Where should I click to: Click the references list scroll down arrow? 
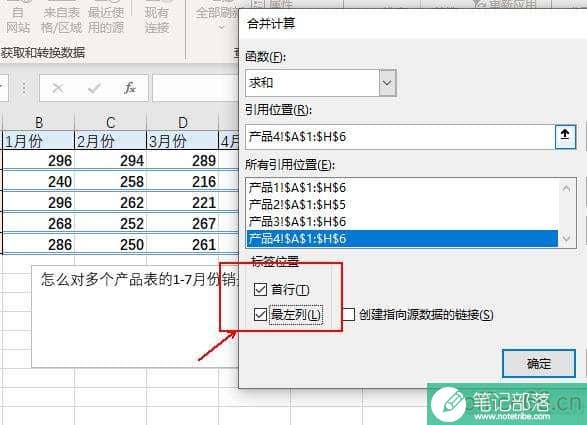coord(566,238)
